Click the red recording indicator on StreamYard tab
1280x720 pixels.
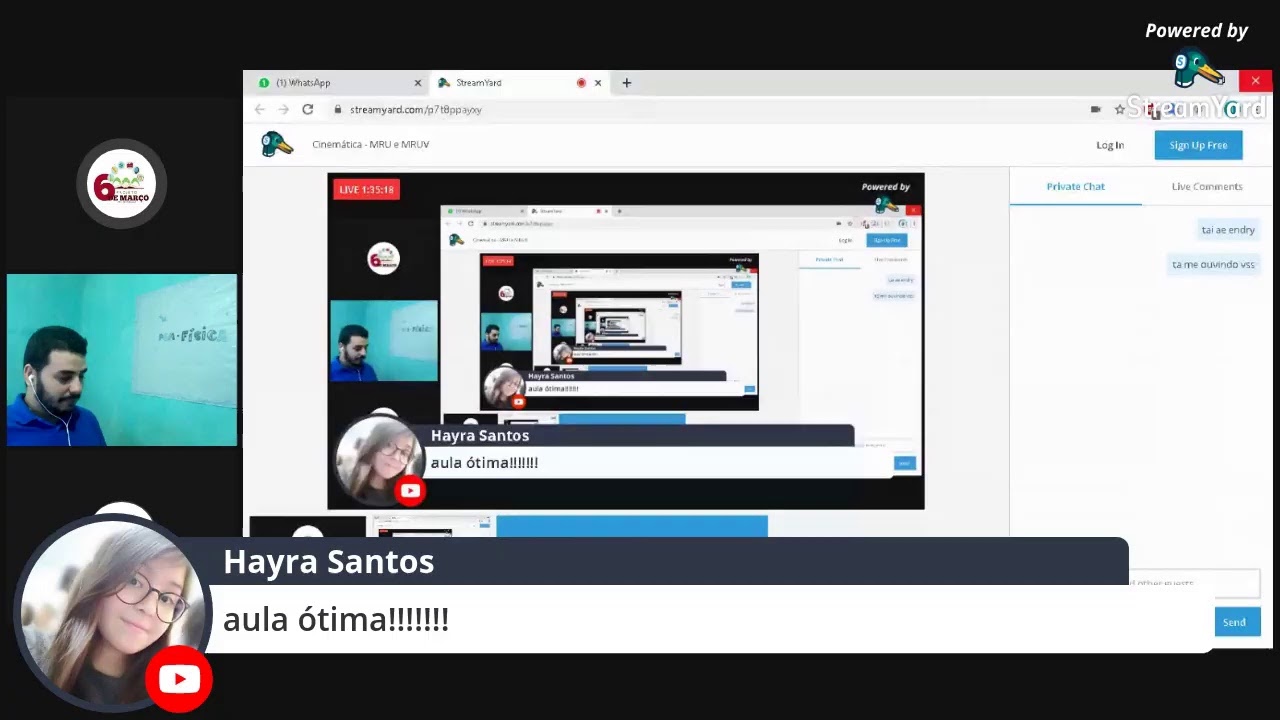581,83
